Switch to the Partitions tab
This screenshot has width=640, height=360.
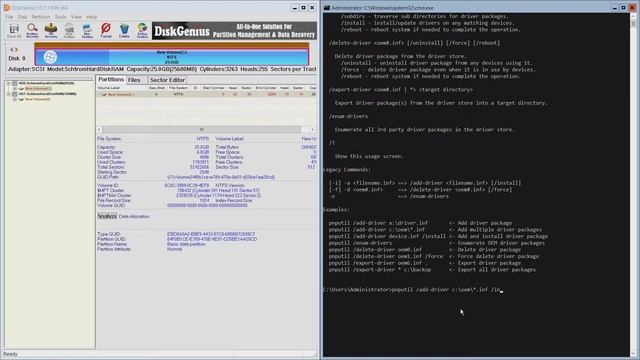(111, 80)
